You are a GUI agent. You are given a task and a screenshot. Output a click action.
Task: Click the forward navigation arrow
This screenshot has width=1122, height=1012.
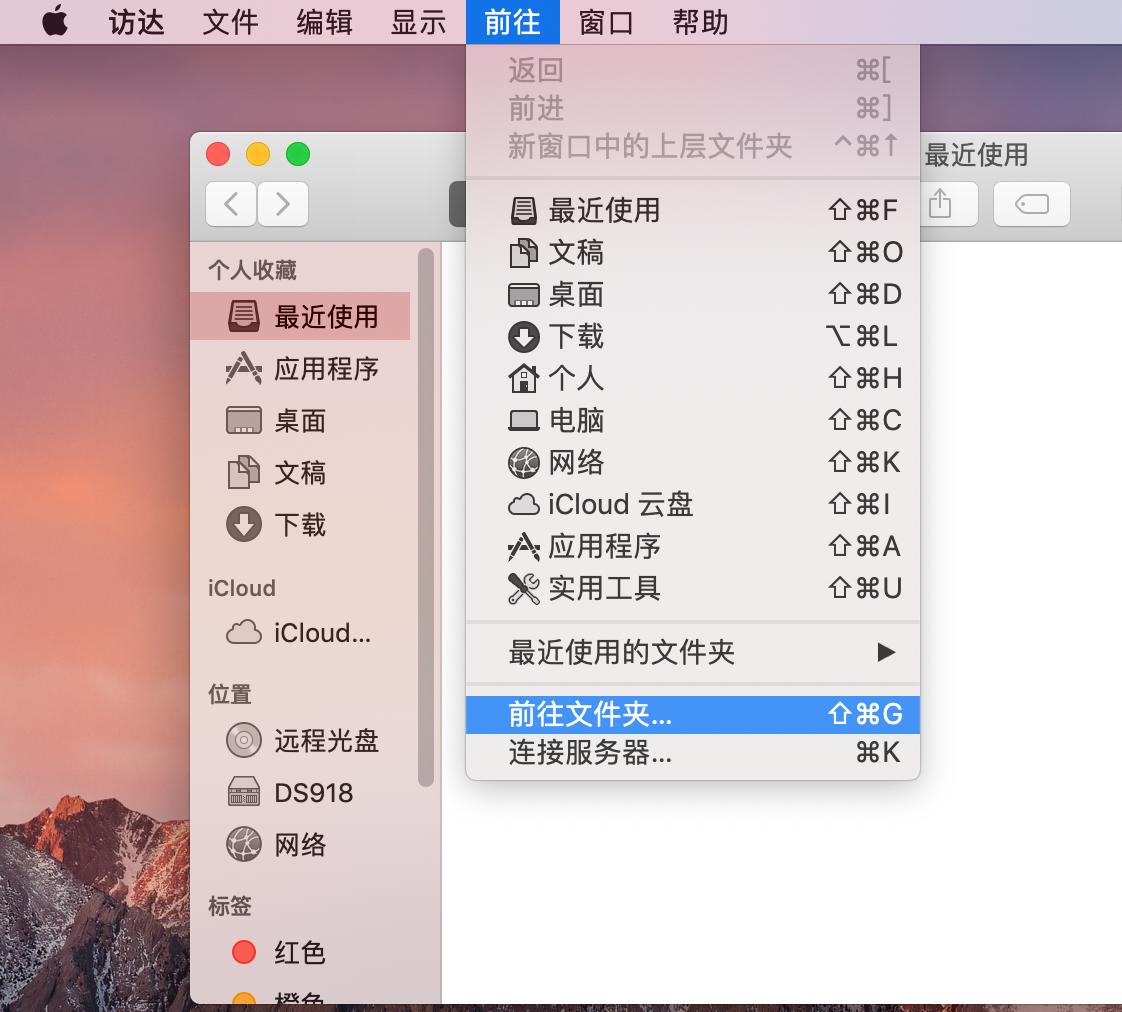(x=283, y=203)
